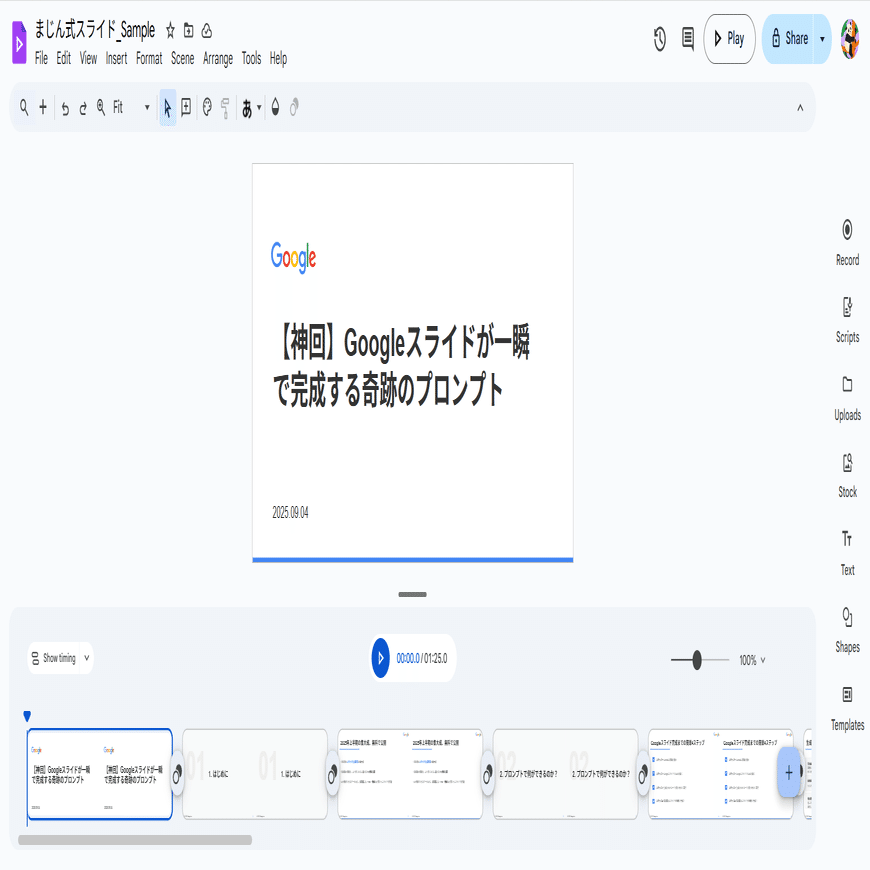The height and width of the screenshot is (870, 870).
Task: Add a new scene with plus button
Action: point(789,772)
